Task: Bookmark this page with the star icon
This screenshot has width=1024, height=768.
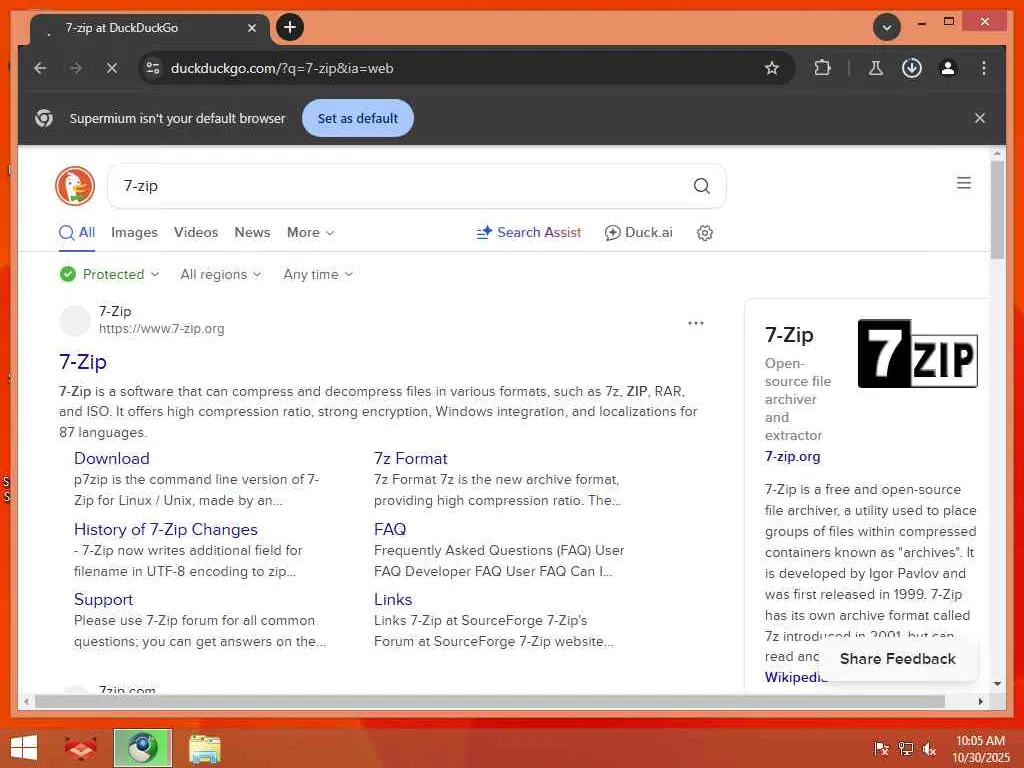Action: [772, 68]
